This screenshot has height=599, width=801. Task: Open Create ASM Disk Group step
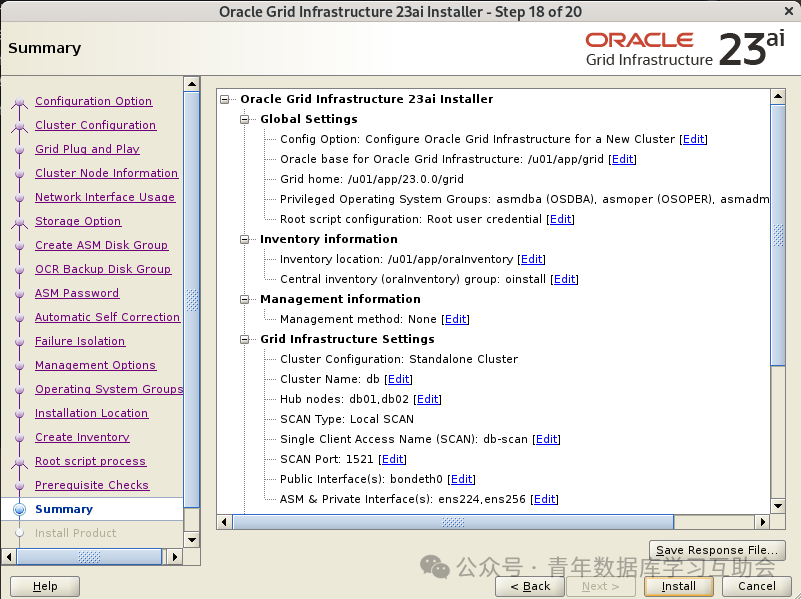coord(101,245)
